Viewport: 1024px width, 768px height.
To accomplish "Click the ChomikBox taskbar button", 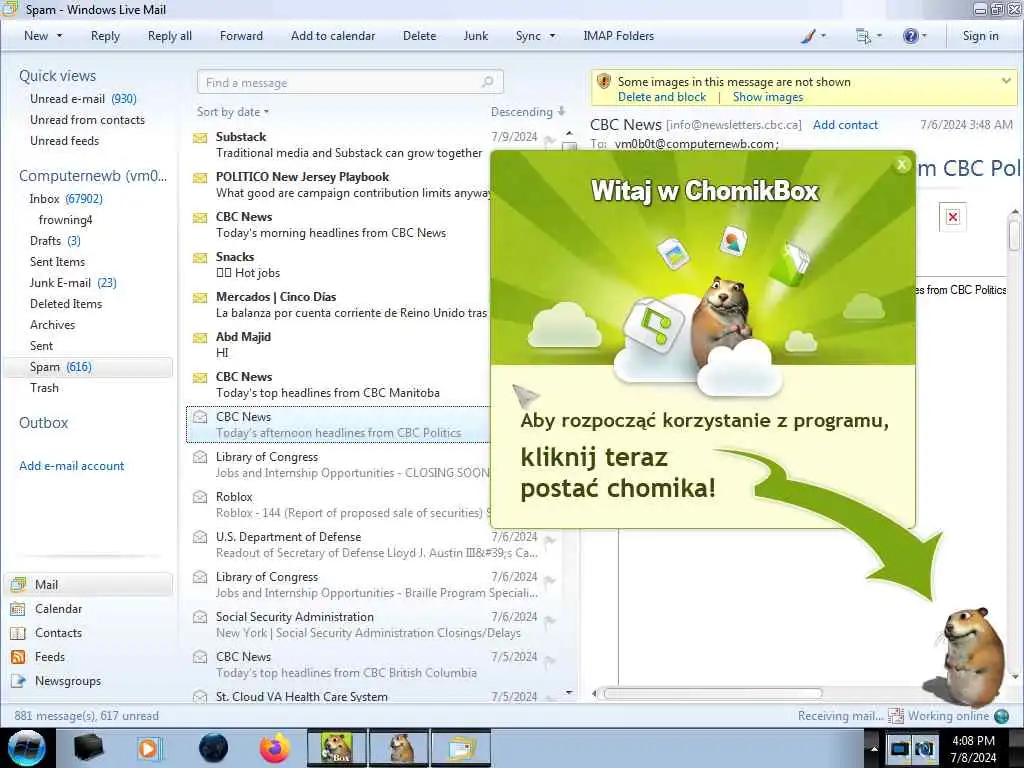I will (336, 748).
